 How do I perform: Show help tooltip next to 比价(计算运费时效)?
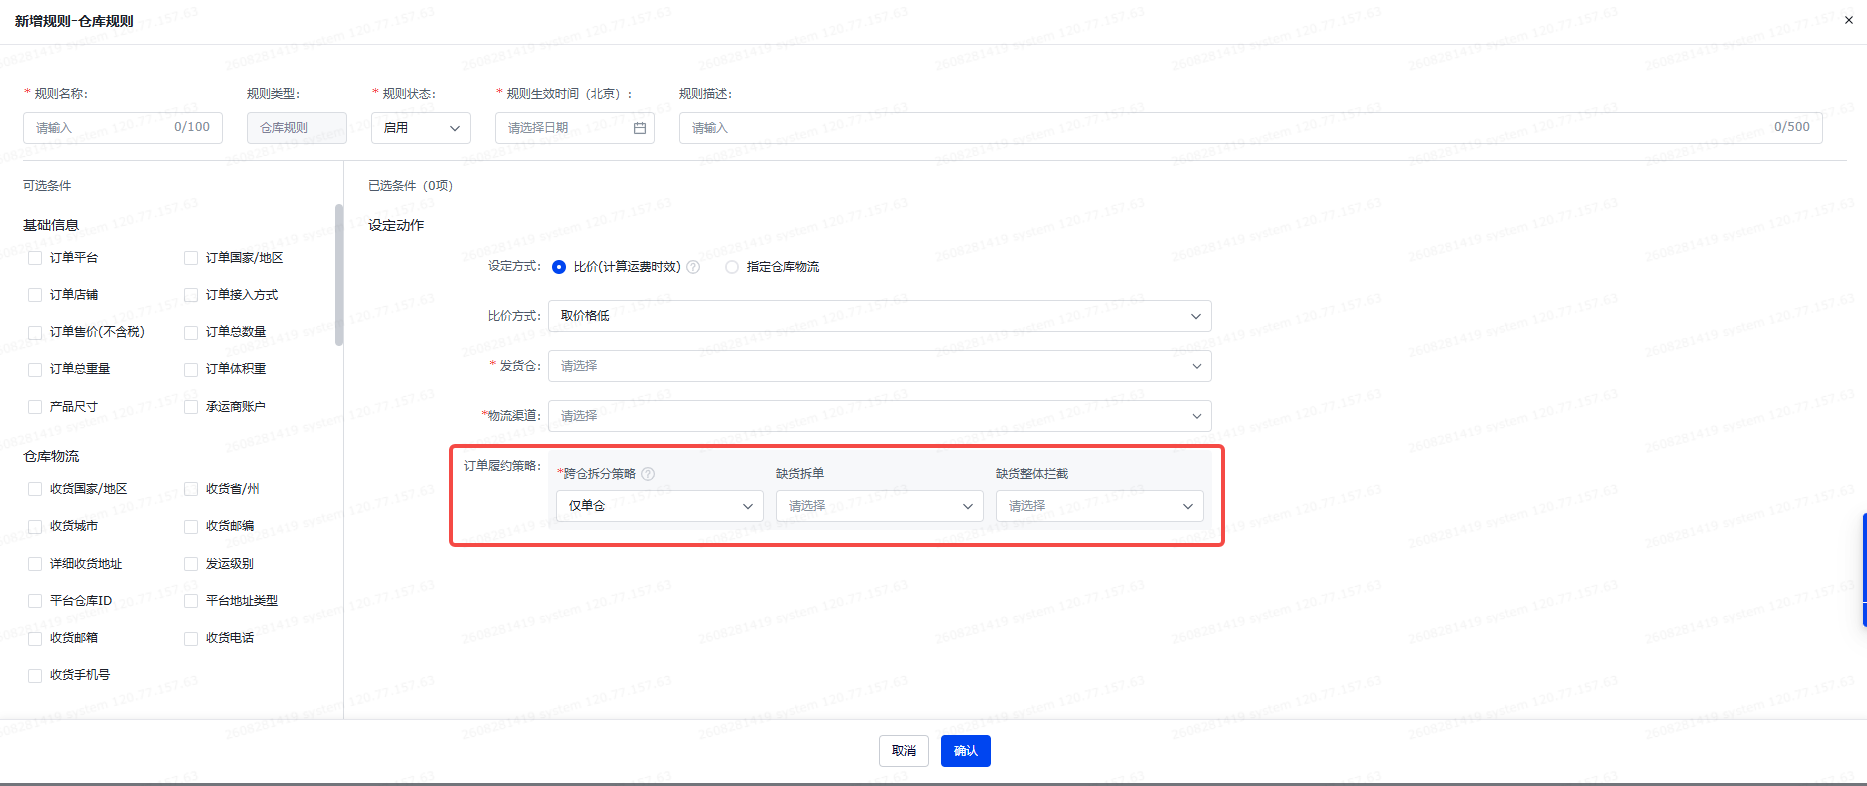click(x=693, y=267)
